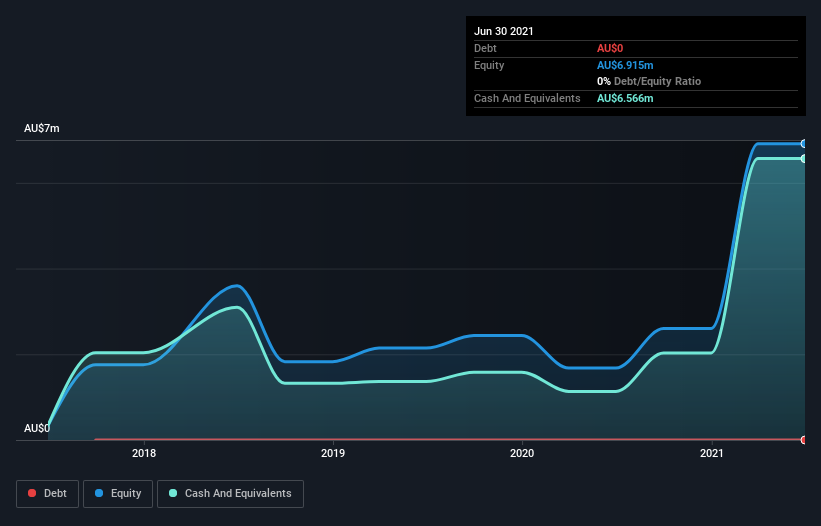Click the 2020 x-axis label
The height and width of the screenshot is (526, 821).
coord(522,453)
